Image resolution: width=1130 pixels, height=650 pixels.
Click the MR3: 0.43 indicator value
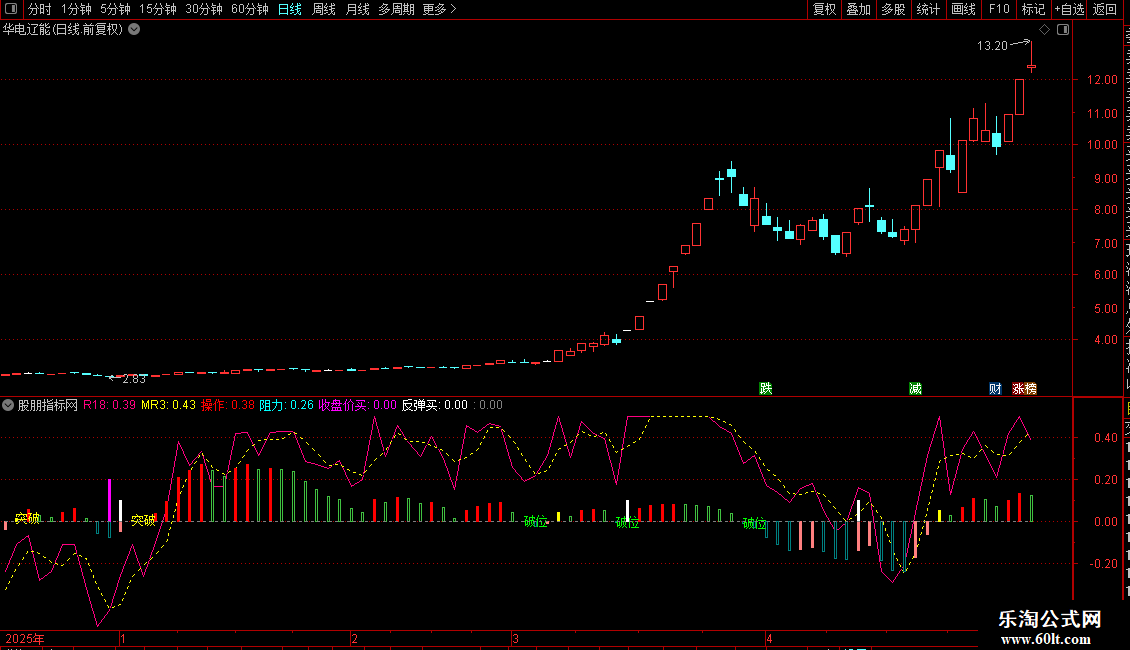point(169,405)
